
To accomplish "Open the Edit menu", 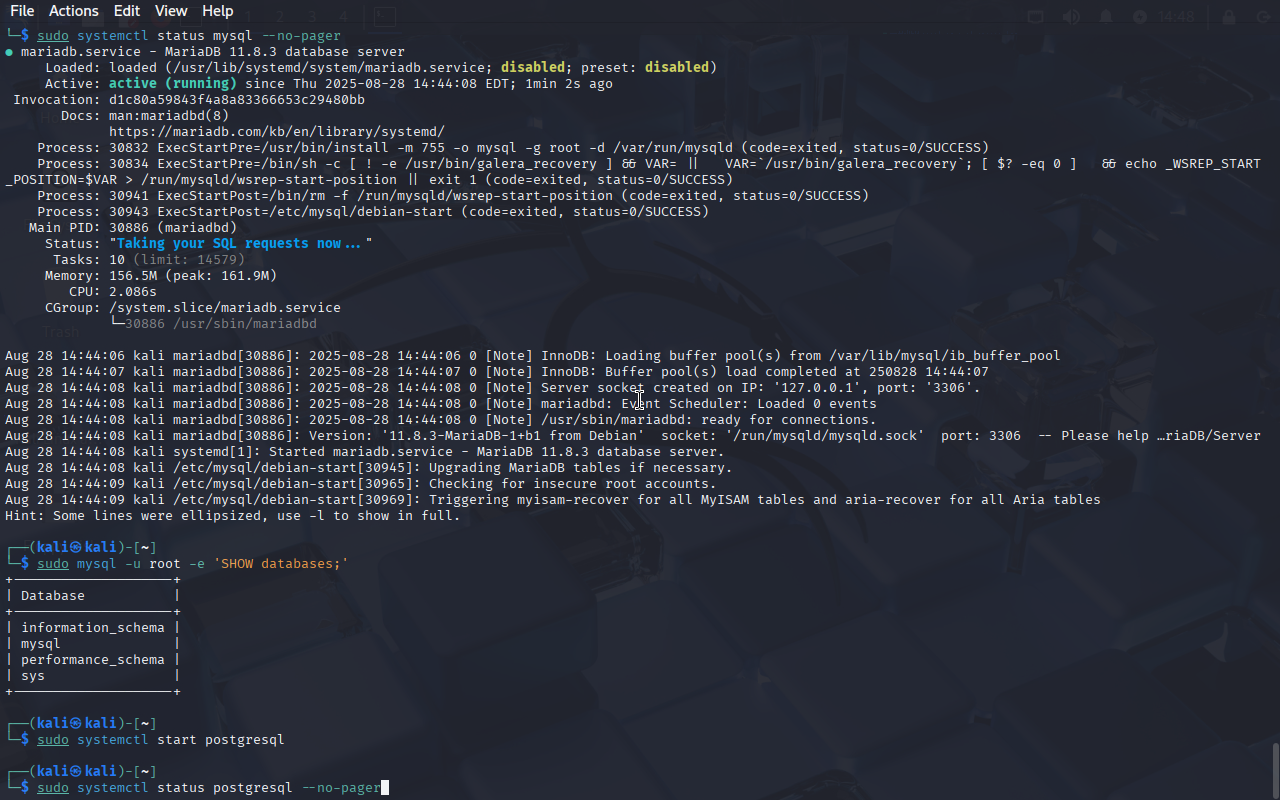I will (127, 11).
